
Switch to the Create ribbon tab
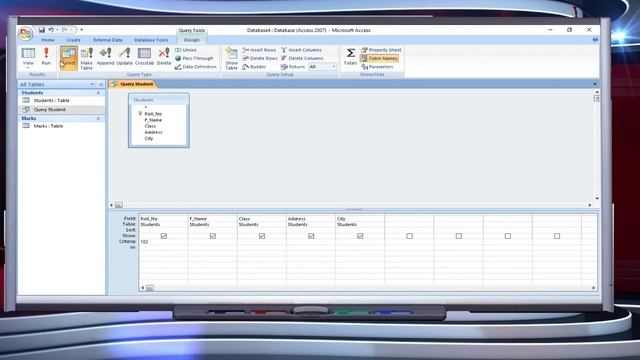coord(73,40)
